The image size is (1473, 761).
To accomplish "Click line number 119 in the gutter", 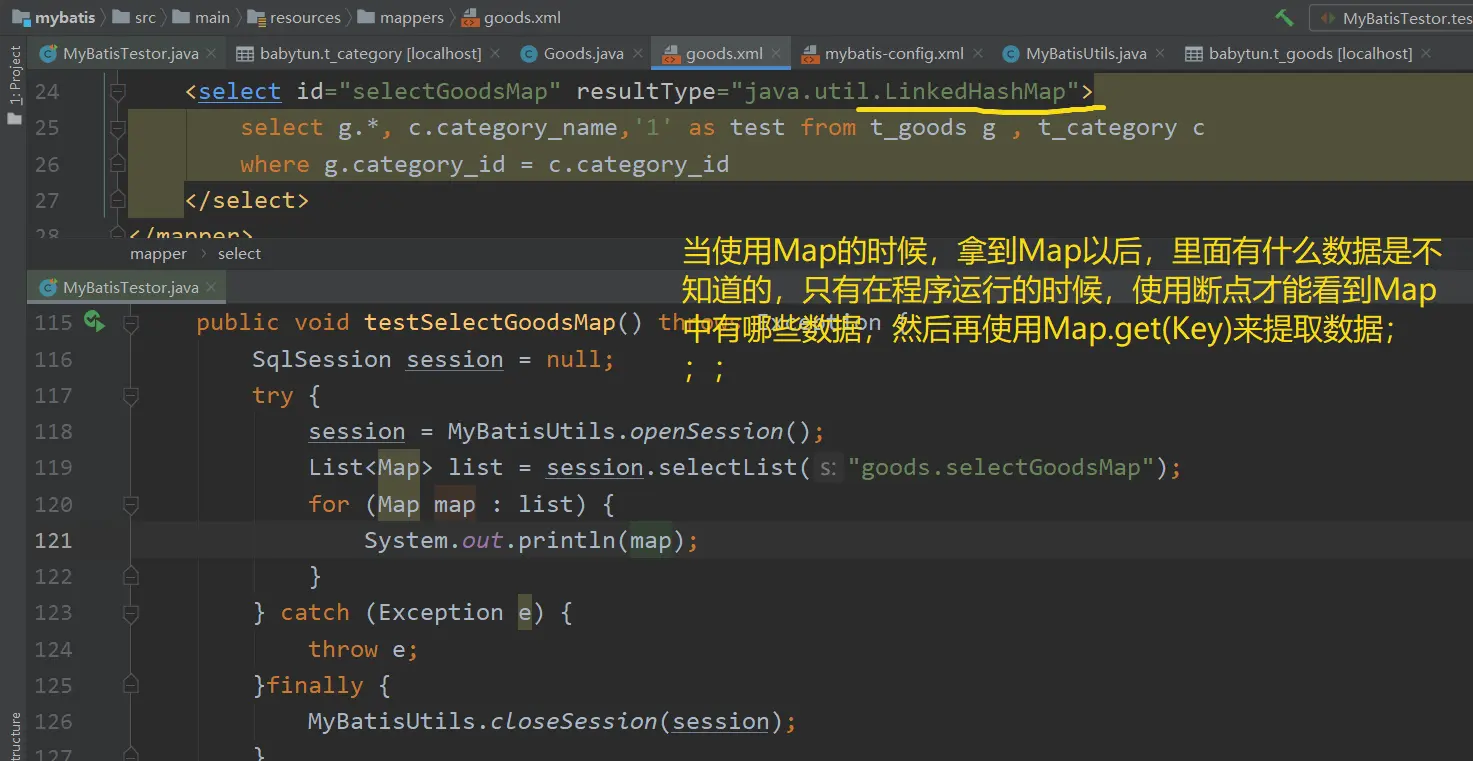I will tap(53, 468).
